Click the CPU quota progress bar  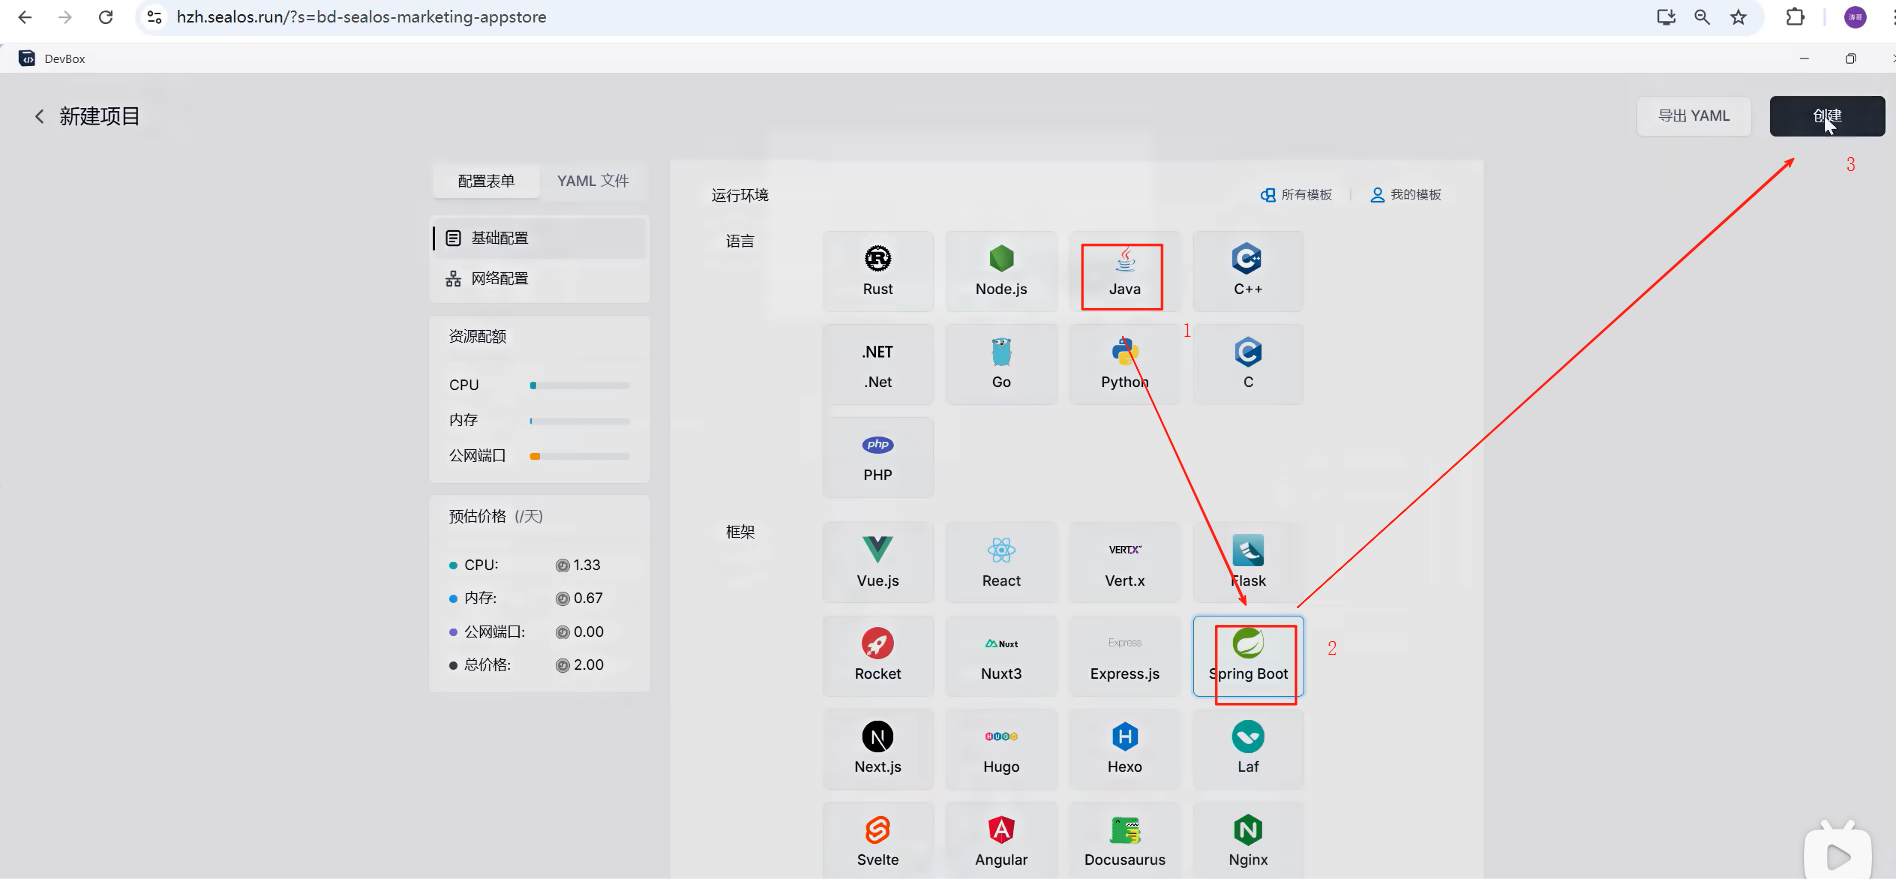pos(580,385)
